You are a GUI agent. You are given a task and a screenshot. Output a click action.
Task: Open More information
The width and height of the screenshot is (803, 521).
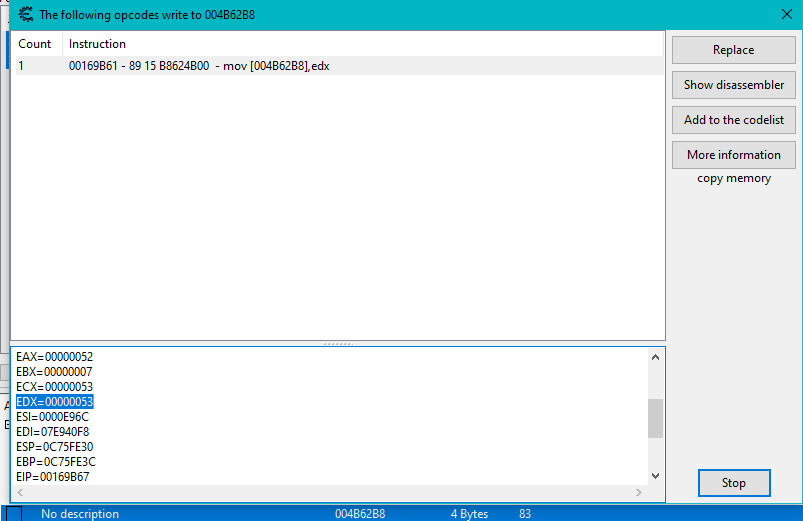click(x=733, y=155)
